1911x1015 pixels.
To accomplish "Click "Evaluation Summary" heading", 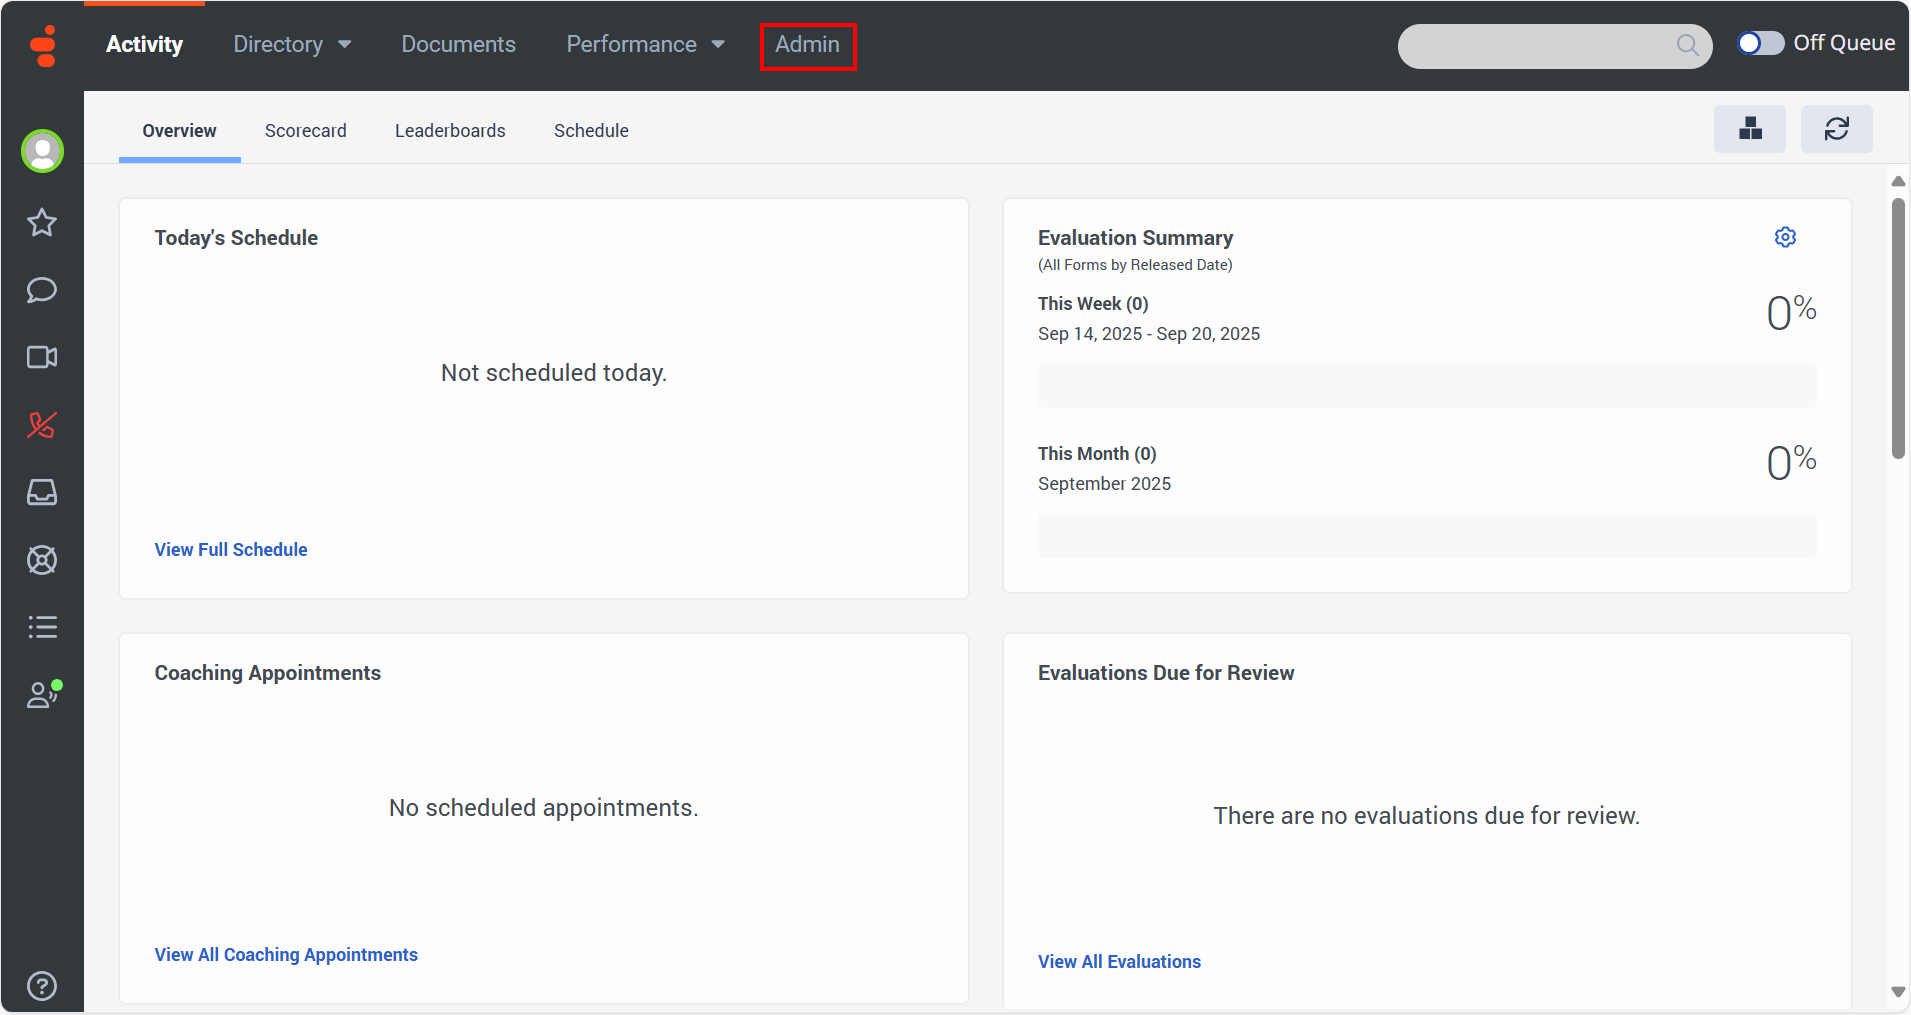I will tap(1135, 238).
